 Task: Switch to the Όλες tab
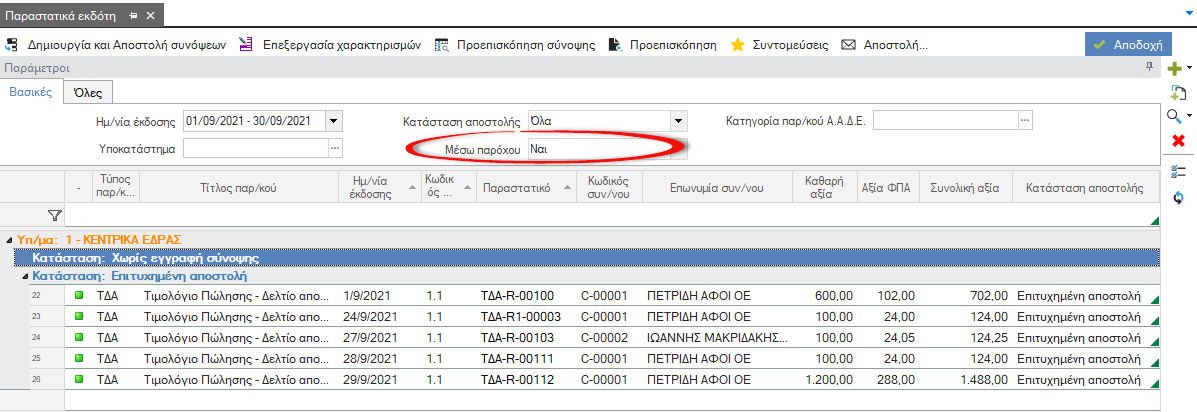click(x=87, y=93)
